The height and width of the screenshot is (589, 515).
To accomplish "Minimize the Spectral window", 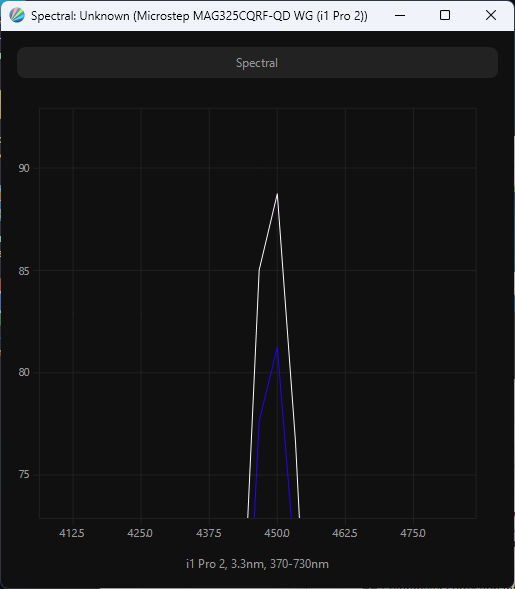I will [x=400, y=15].
